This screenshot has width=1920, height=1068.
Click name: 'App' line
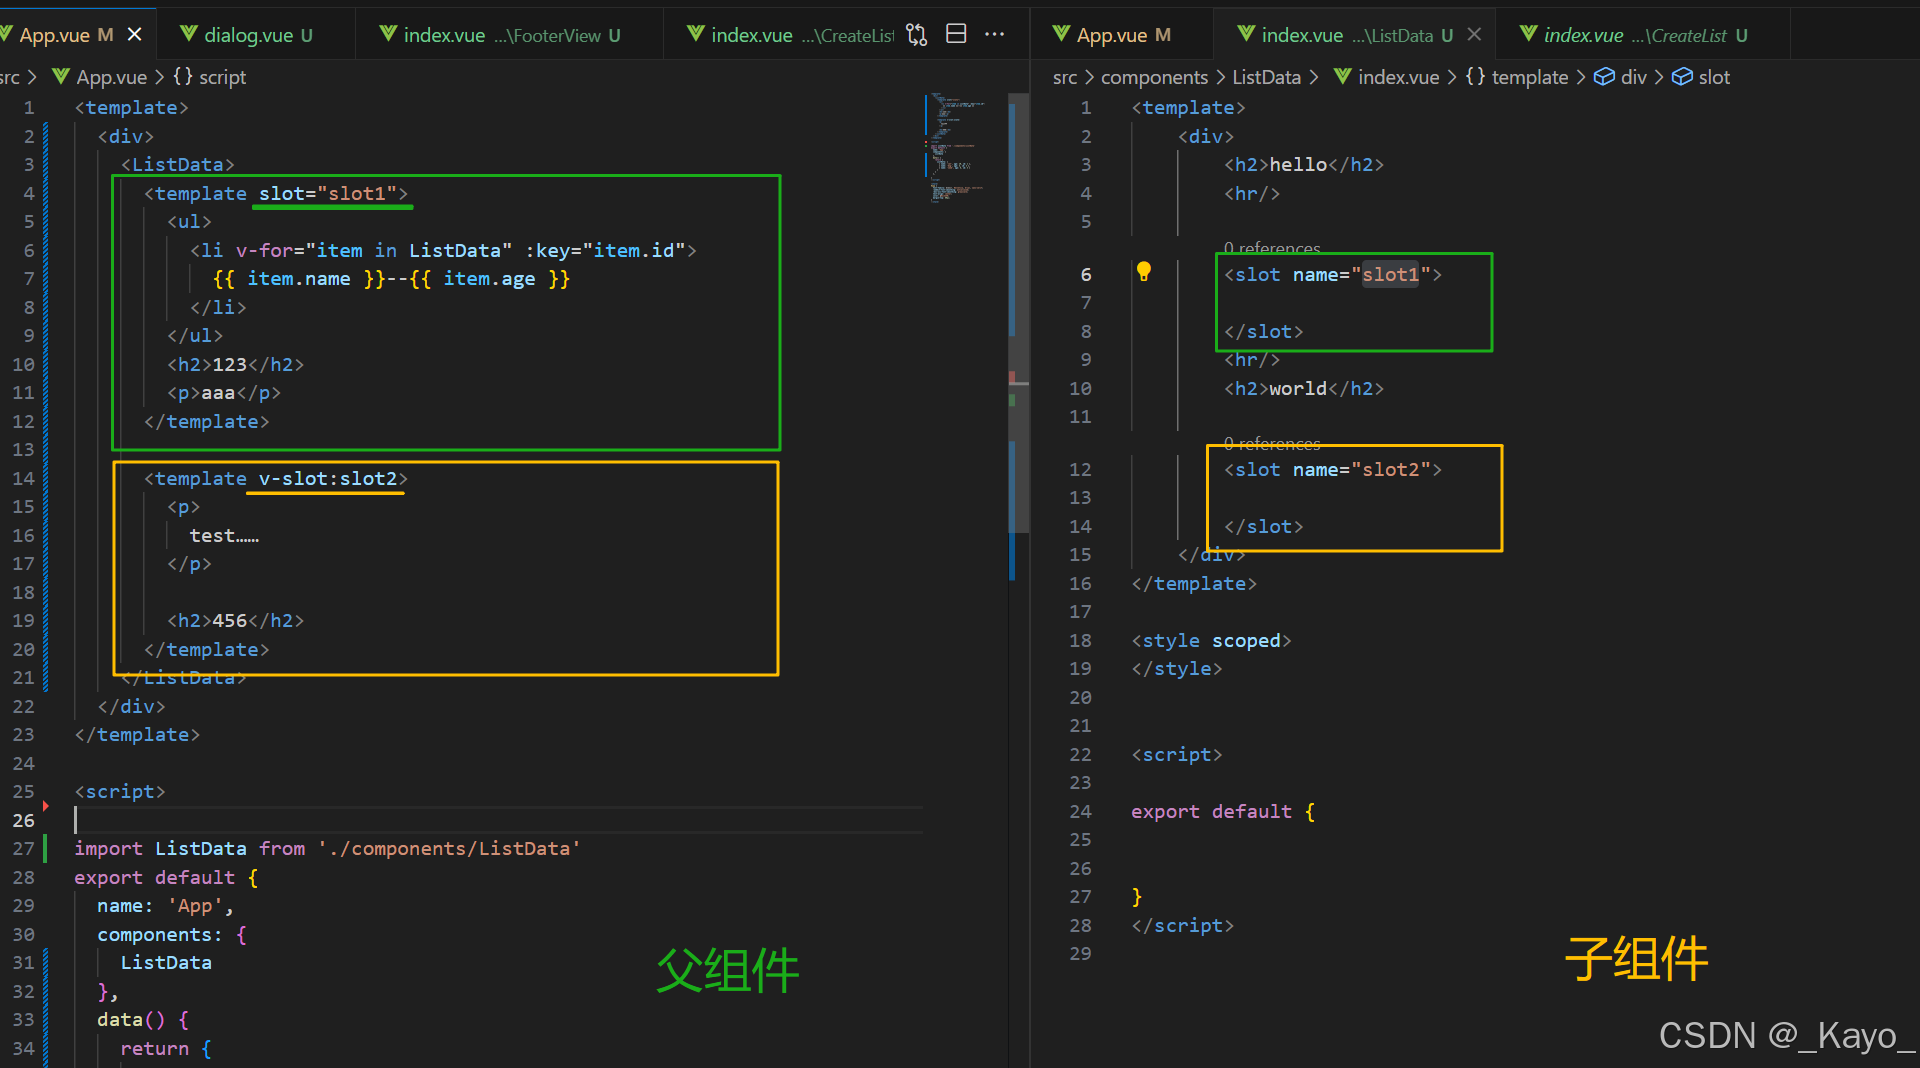165,905
